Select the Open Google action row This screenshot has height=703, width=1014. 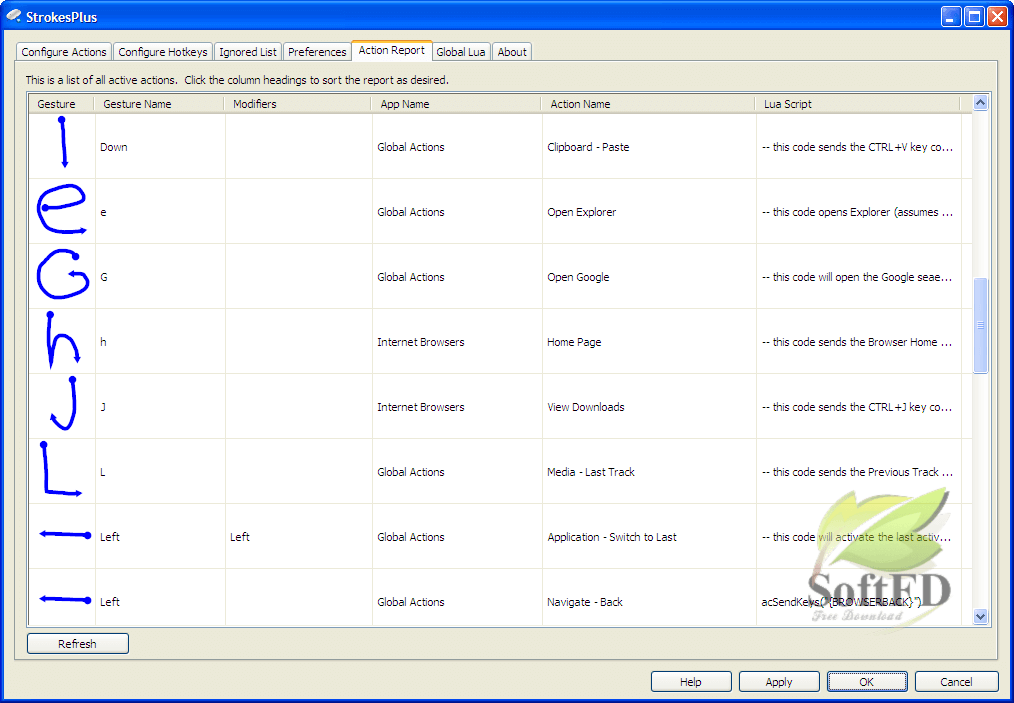[x=500, y=277]
